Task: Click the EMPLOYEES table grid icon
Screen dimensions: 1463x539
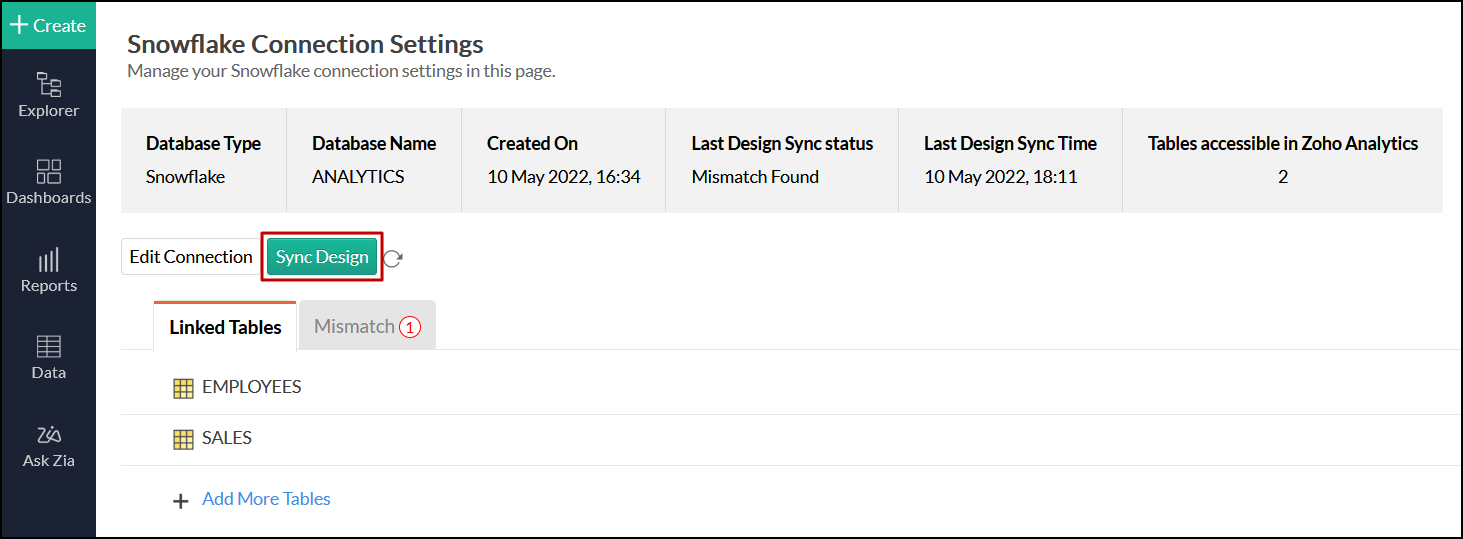Action: 183,388
